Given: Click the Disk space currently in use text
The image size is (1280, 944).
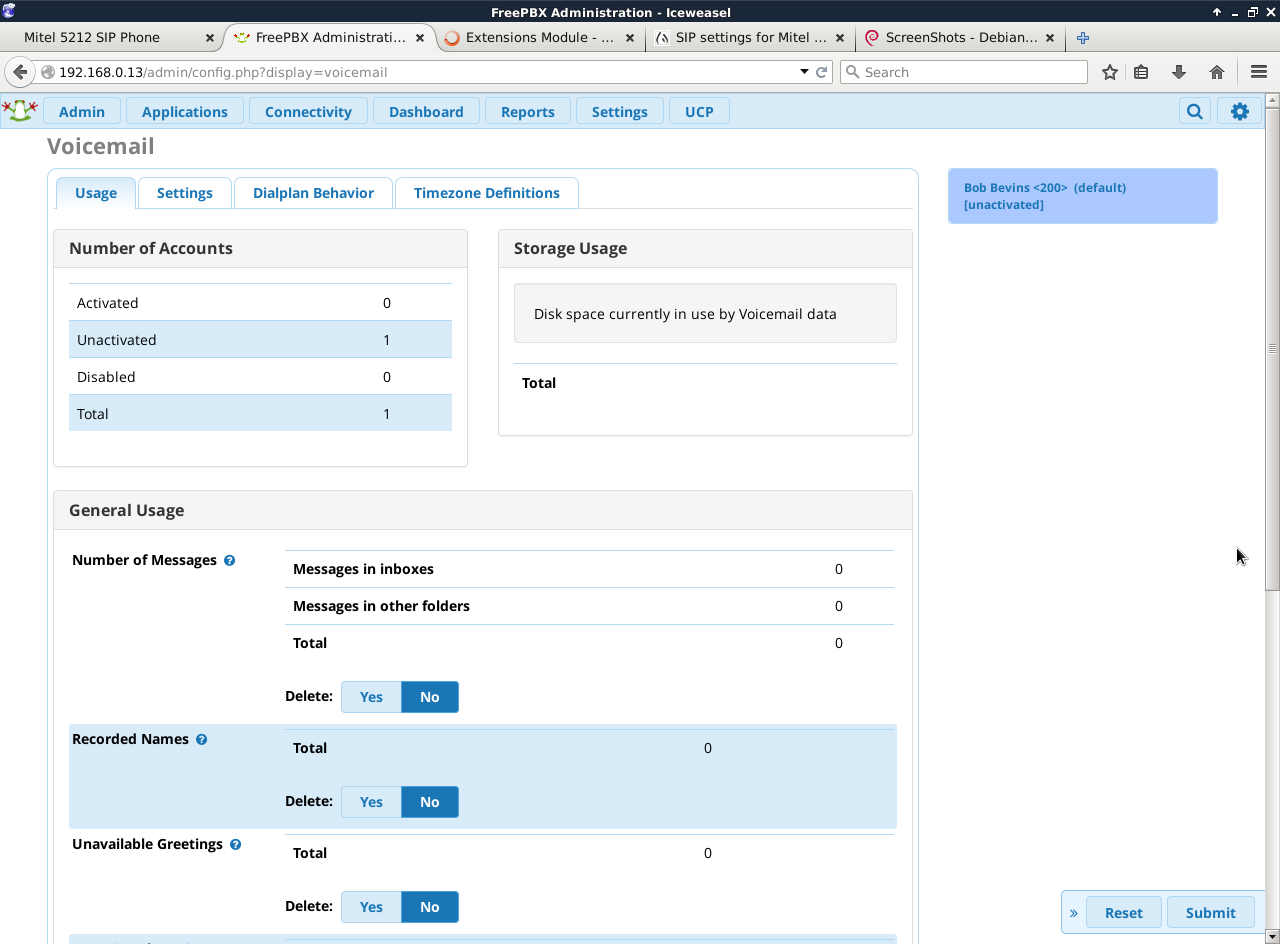Looking at the screenshot, I should (685, 314).
